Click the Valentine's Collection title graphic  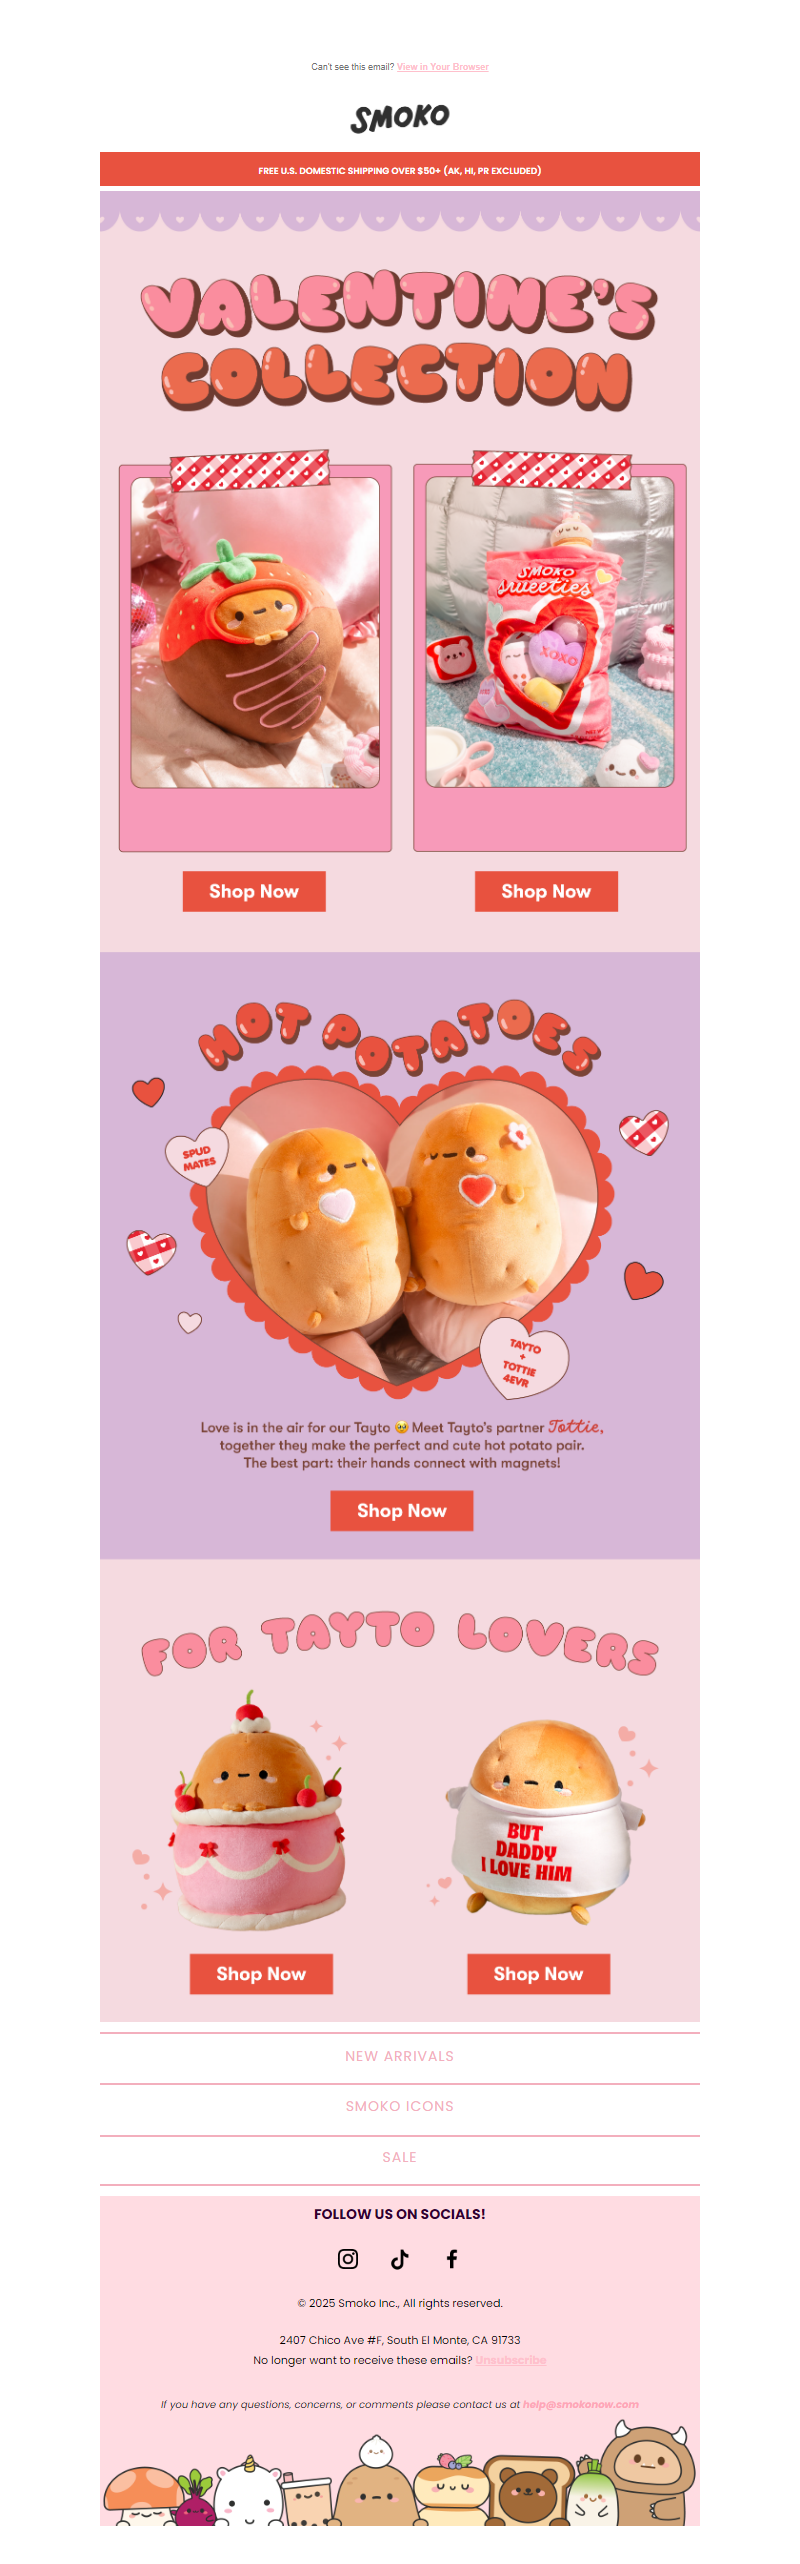[x=400, y=340]
